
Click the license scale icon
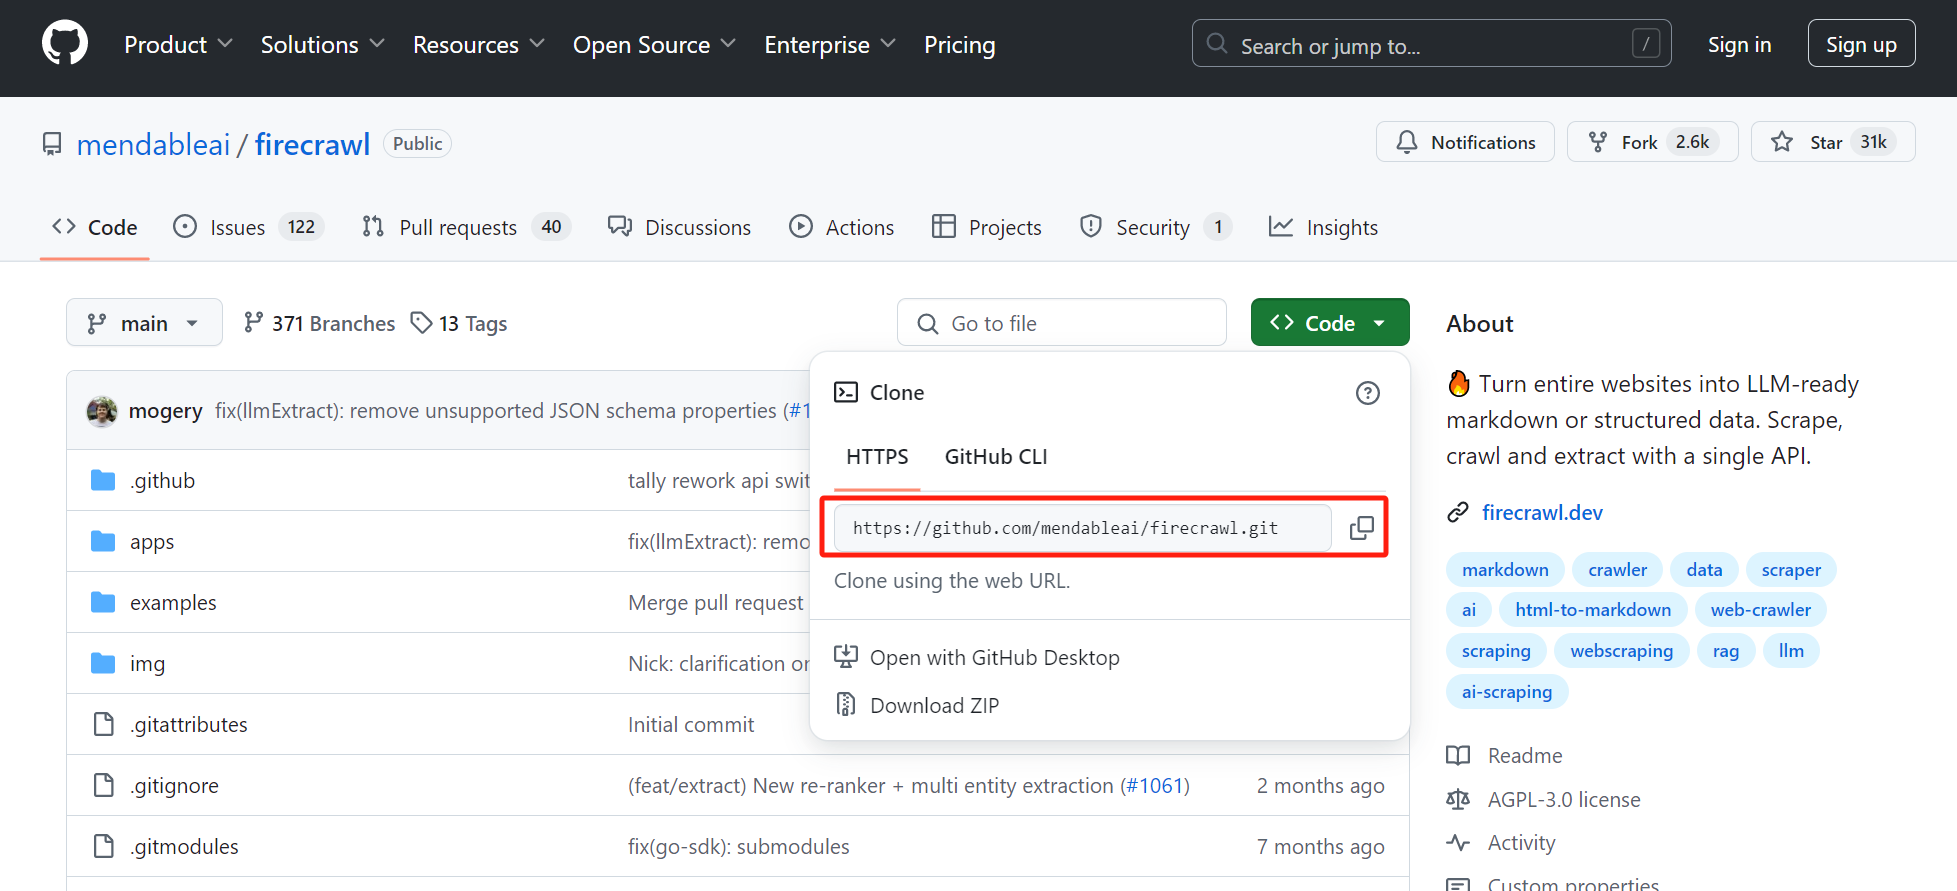point(1458,799)
